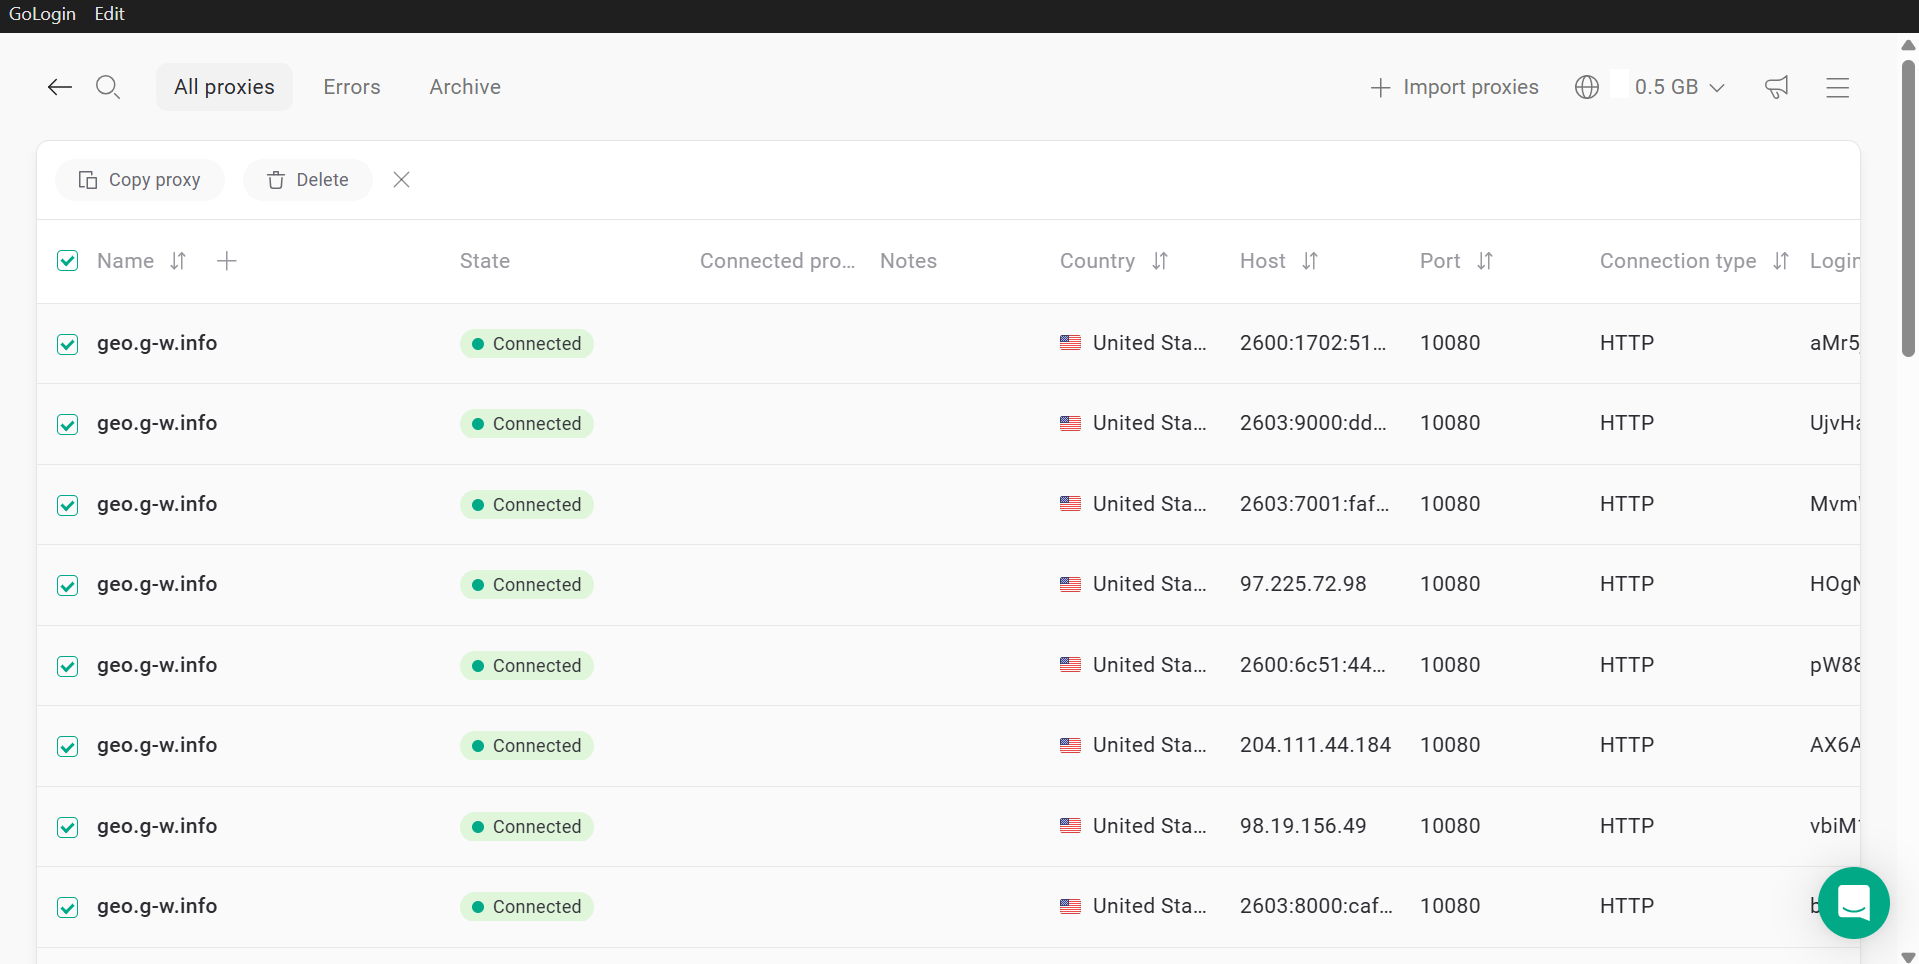Image resolution: width=1919 pixels, height=964 pixels.
Task: Open the proxy search magnifier
Action: pos(108,87)
